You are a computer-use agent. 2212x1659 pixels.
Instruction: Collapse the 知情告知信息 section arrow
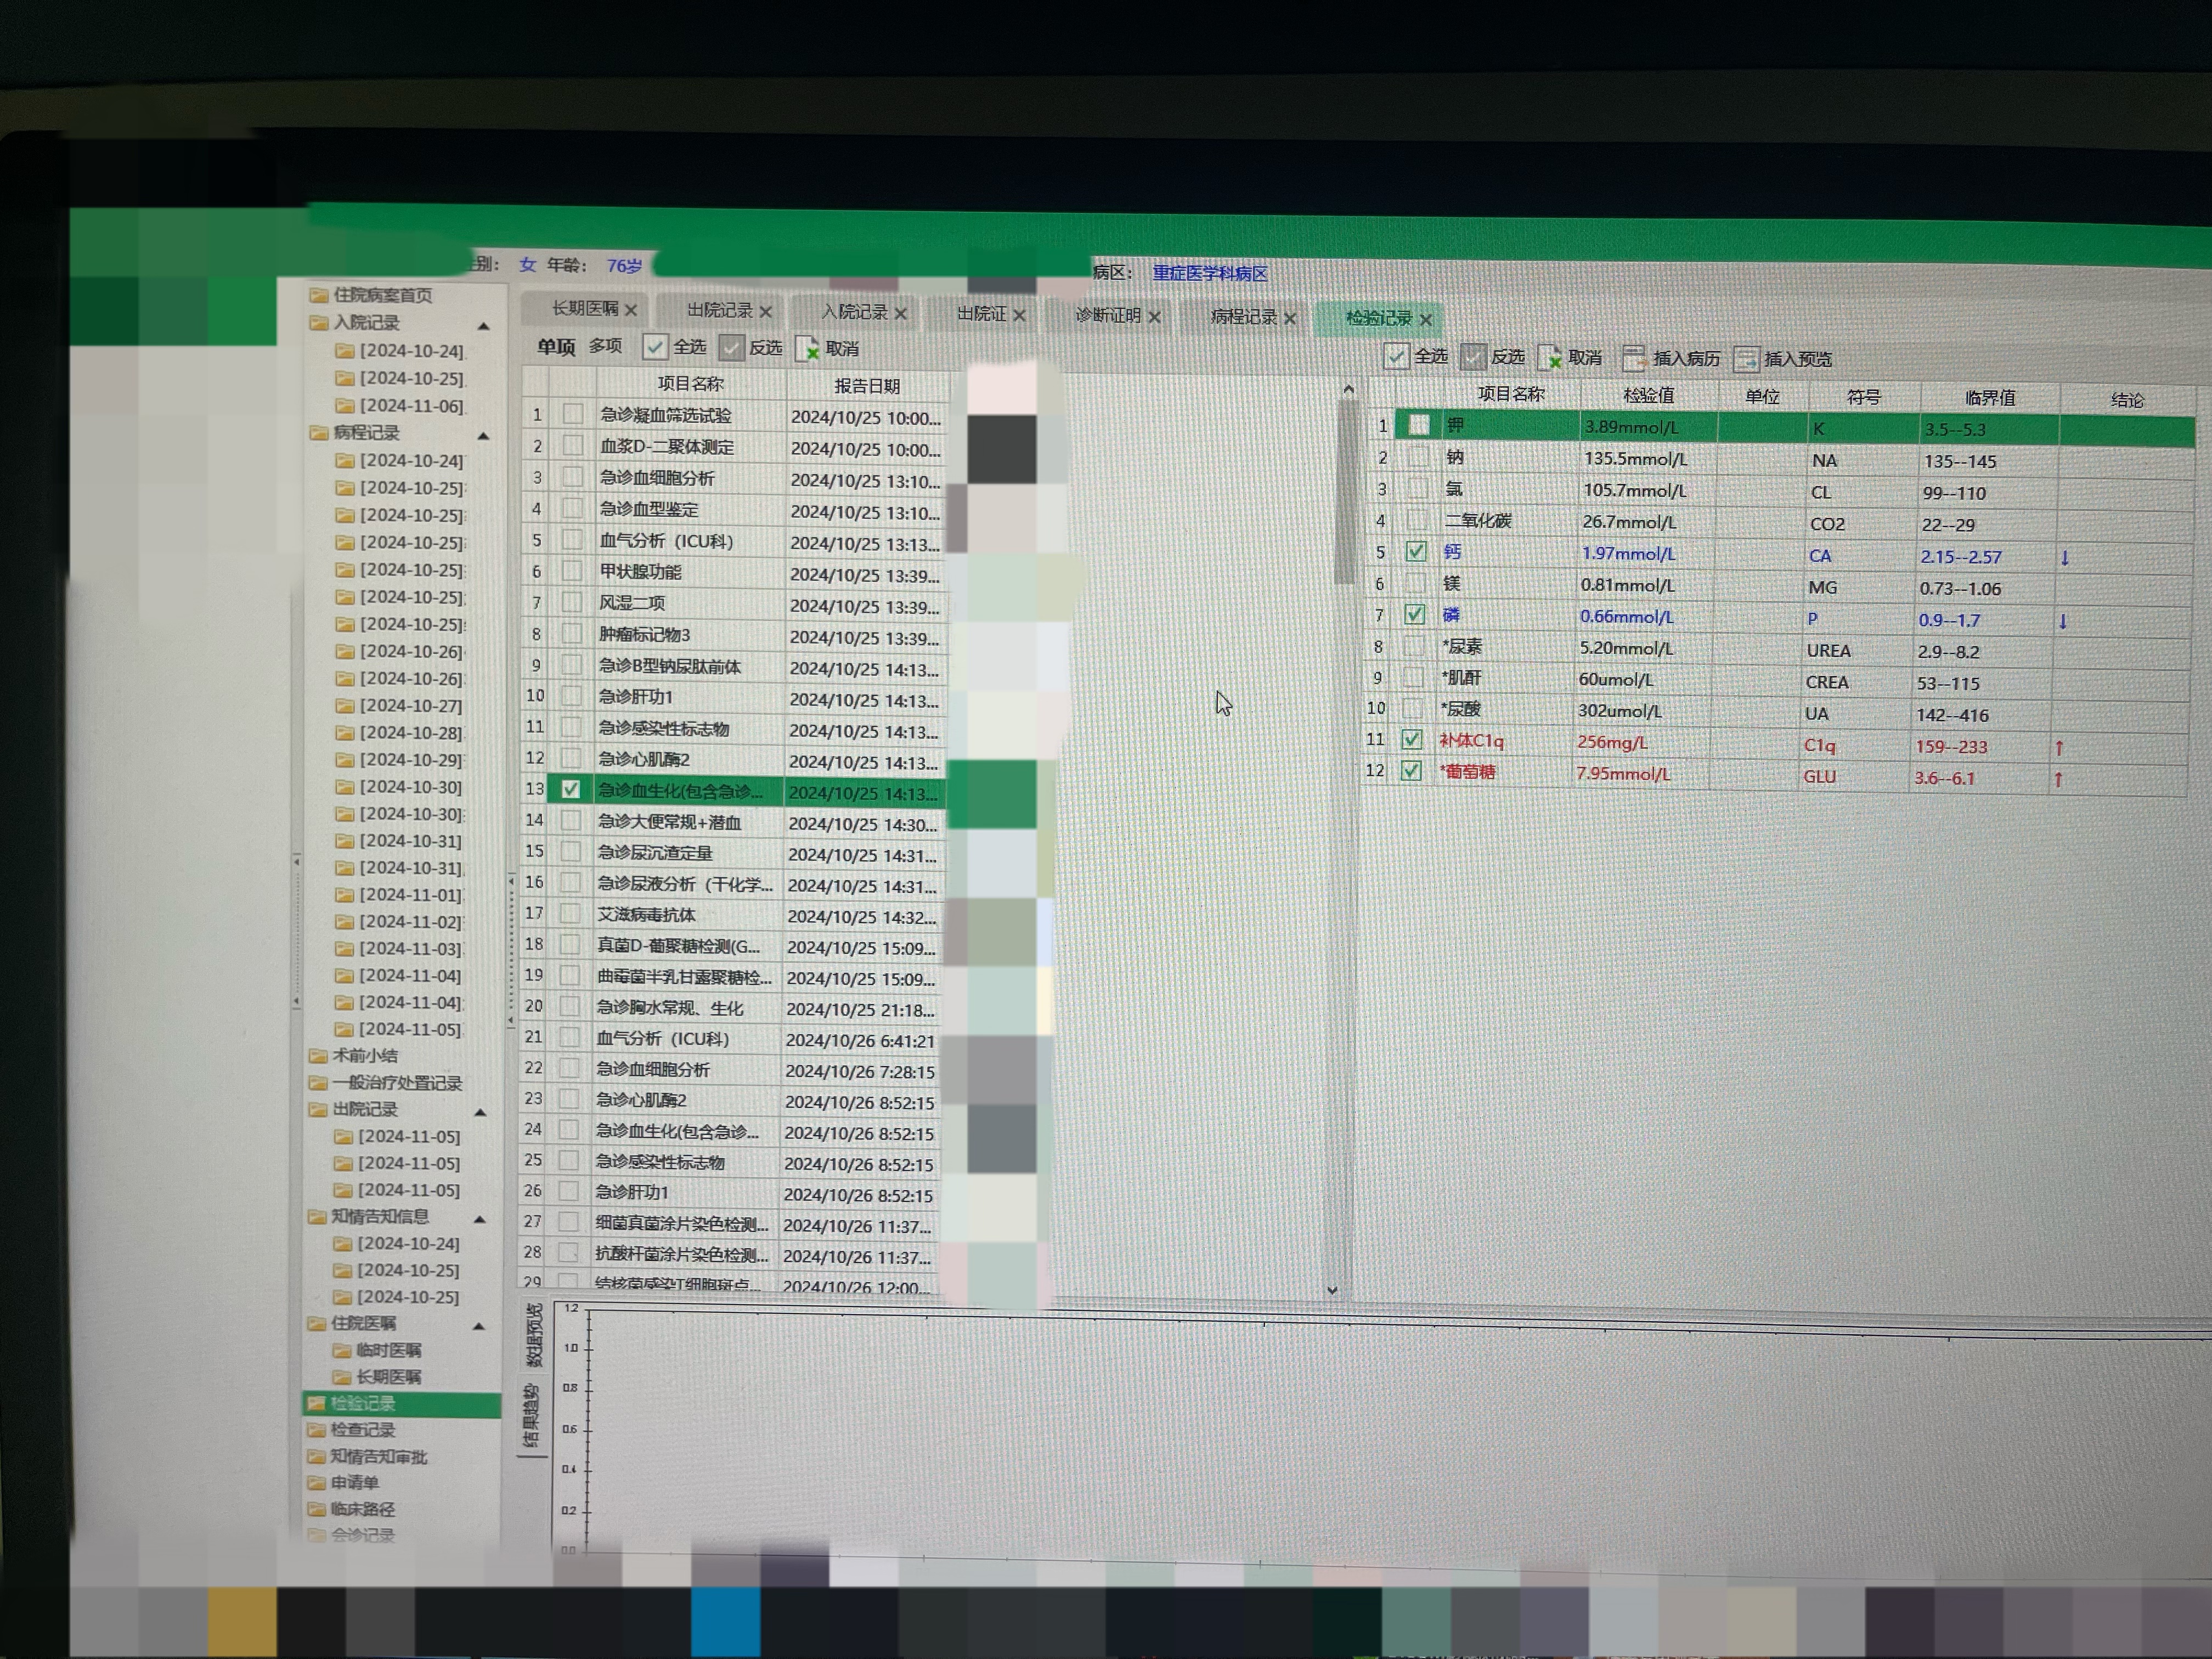click(480, 1219)
